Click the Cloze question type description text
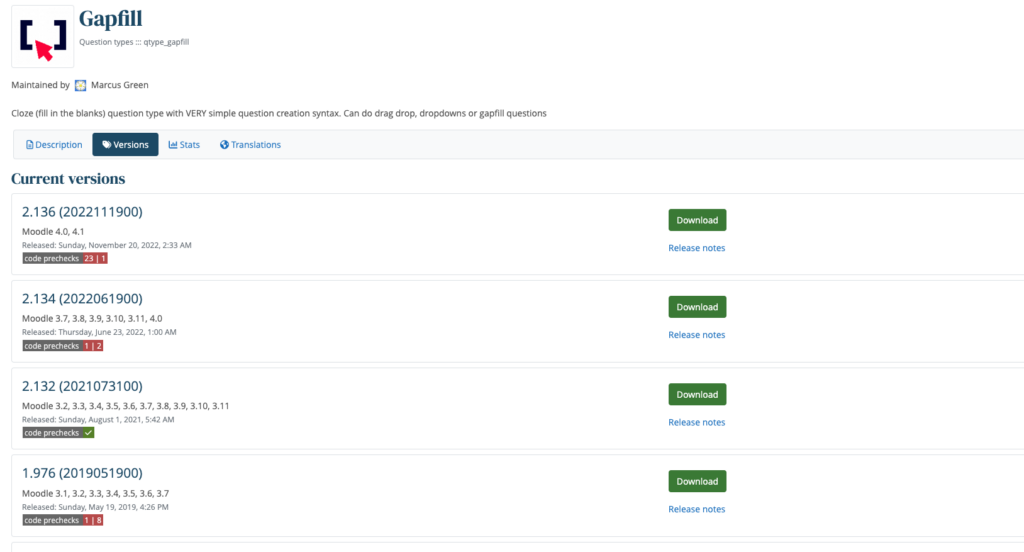The width and height of the screenshot is (1024, 552). [279, 114]
